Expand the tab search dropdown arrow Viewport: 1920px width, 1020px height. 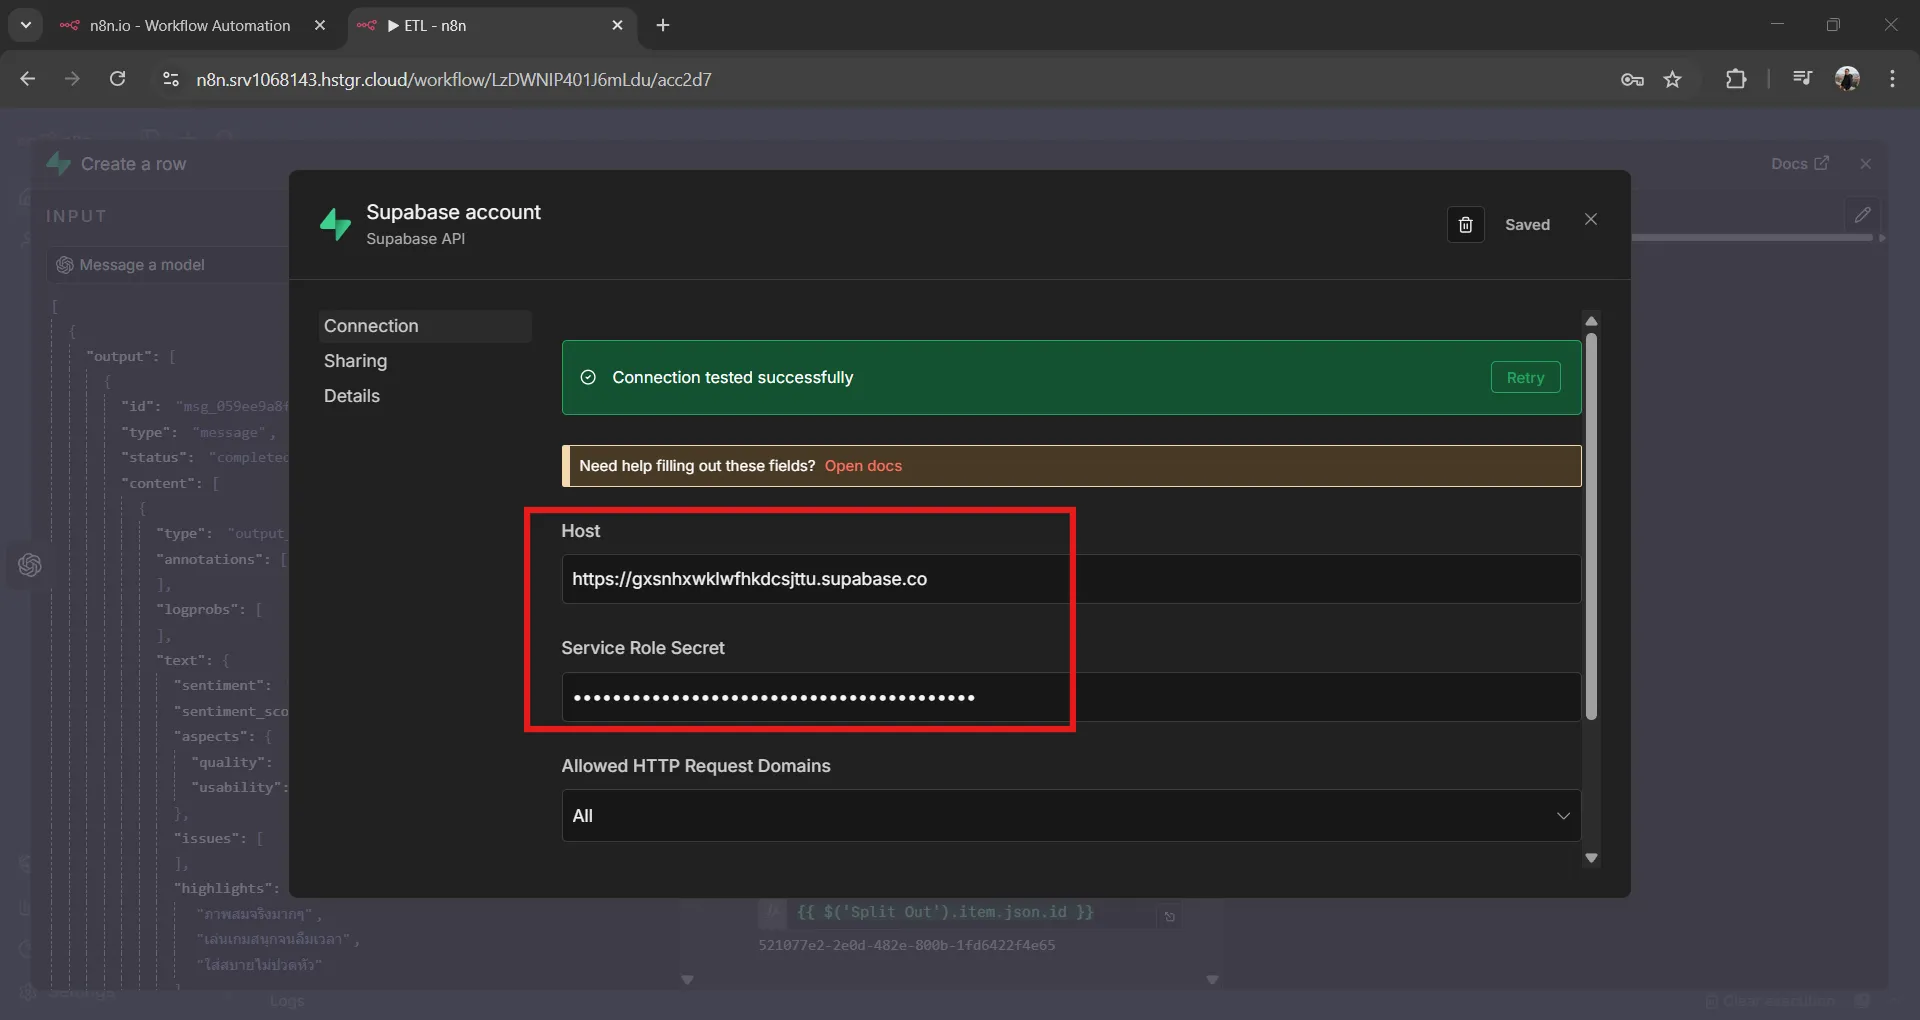[x=25, y=25]
